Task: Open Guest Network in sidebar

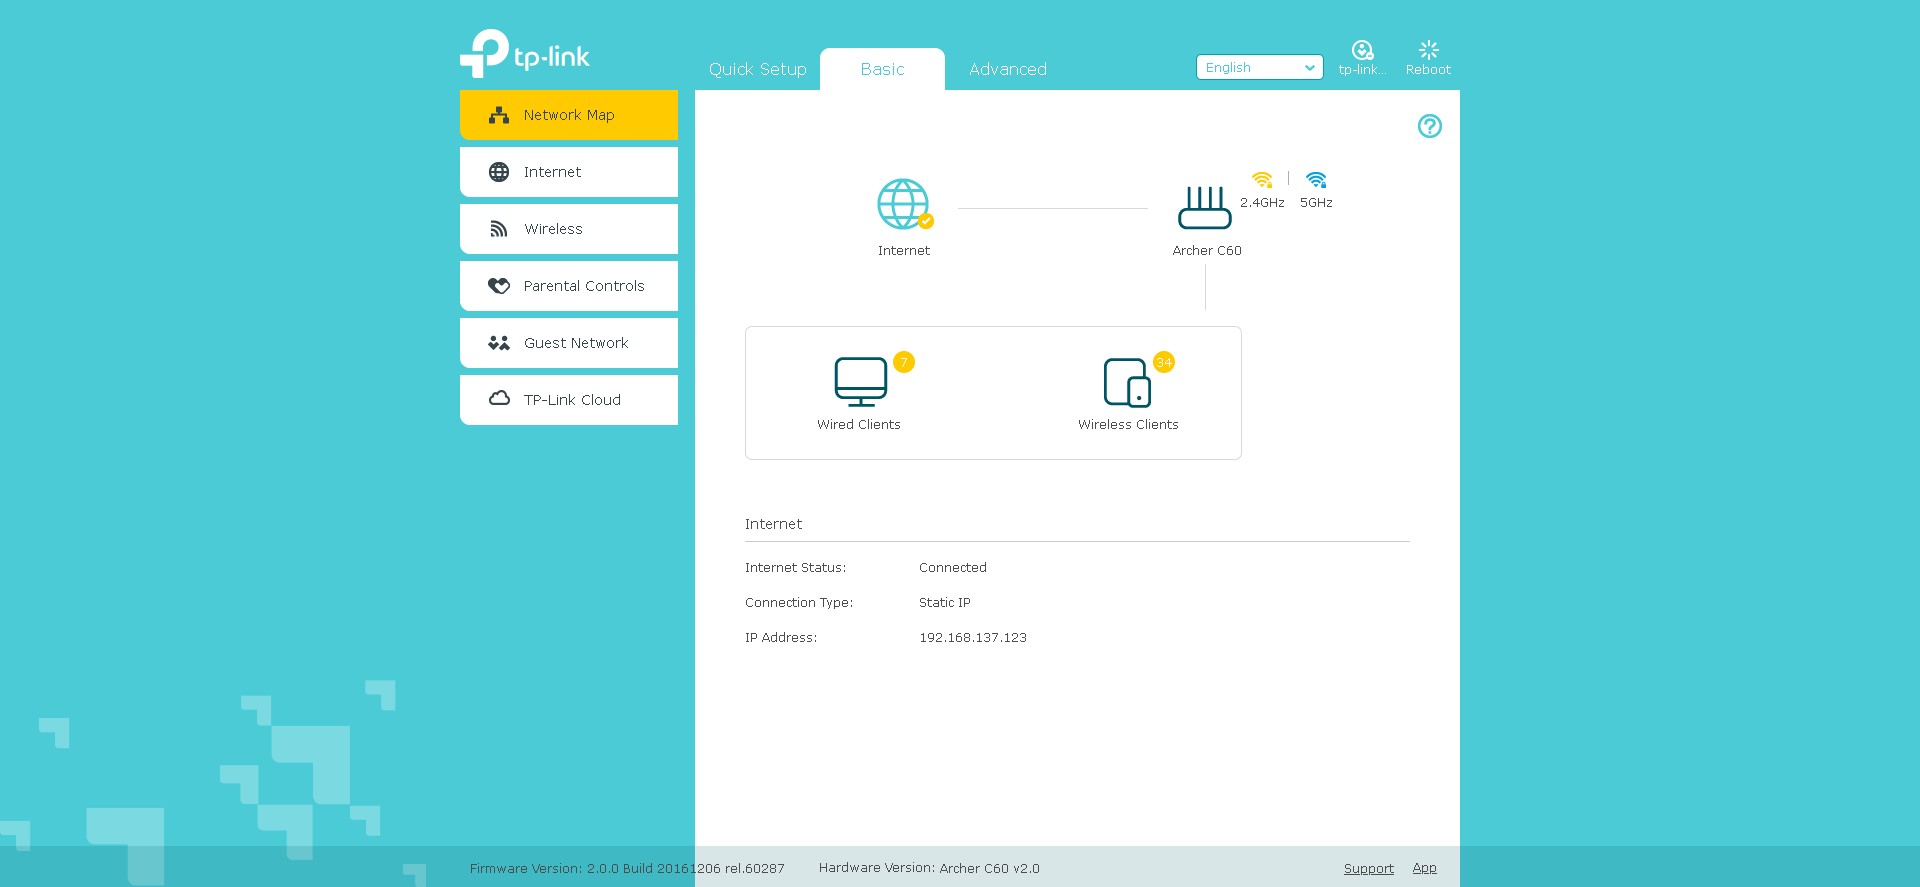Action: (569, 343)
